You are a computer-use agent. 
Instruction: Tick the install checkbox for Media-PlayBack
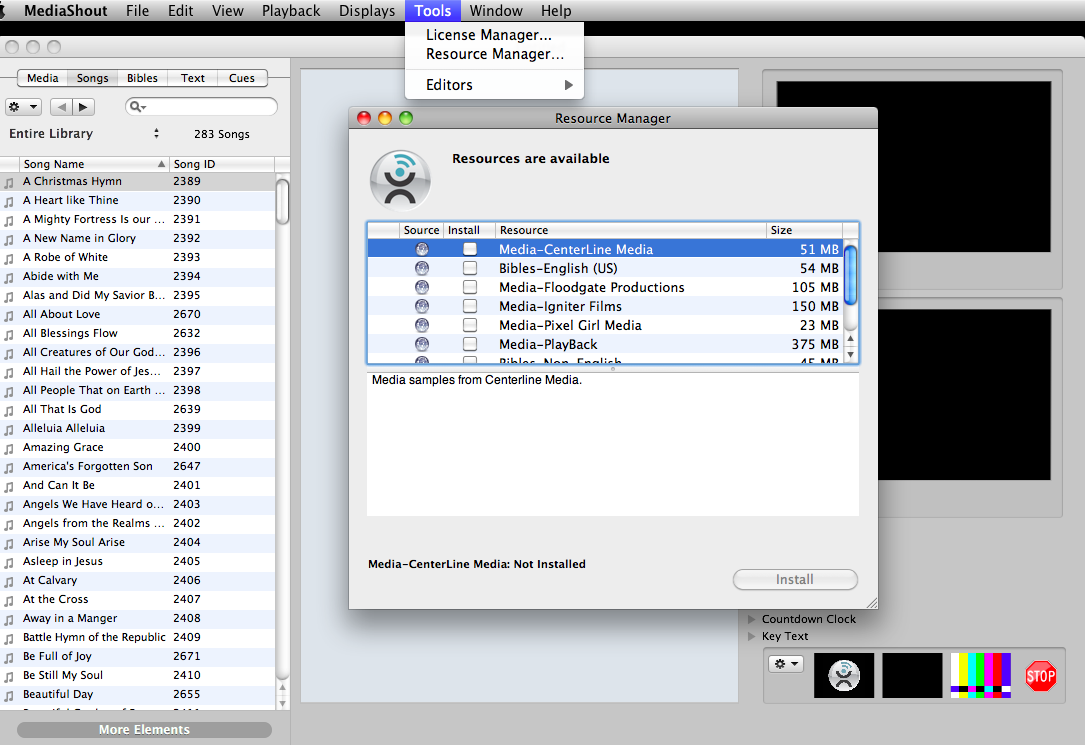coord(470,344)
